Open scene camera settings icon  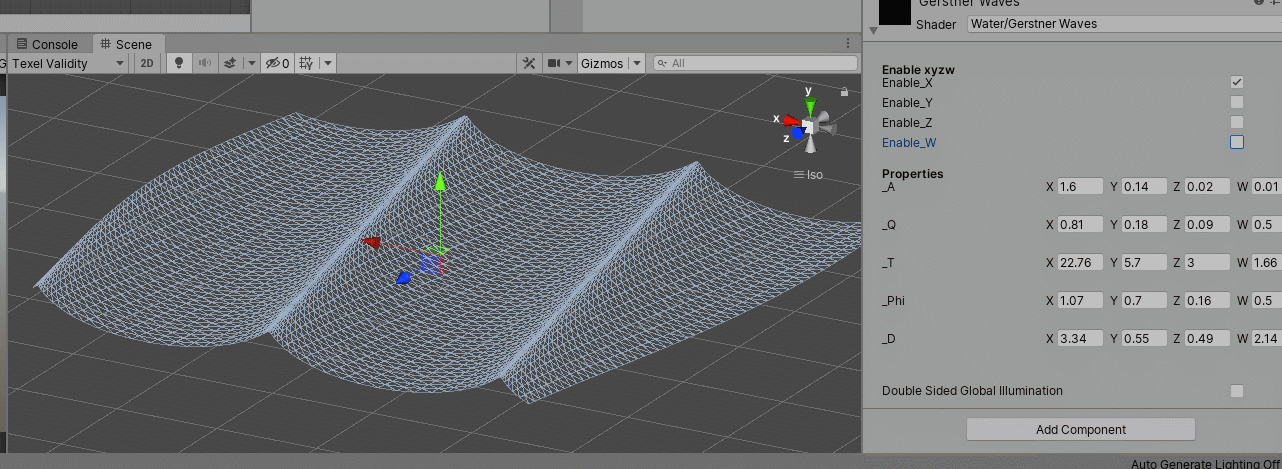556,63
